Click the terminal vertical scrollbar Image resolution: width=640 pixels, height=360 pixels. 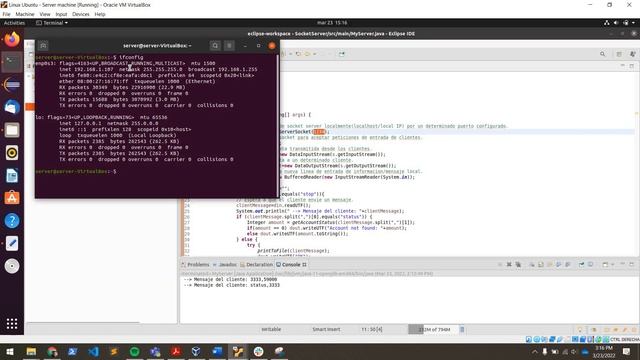[x=278, y=125]
